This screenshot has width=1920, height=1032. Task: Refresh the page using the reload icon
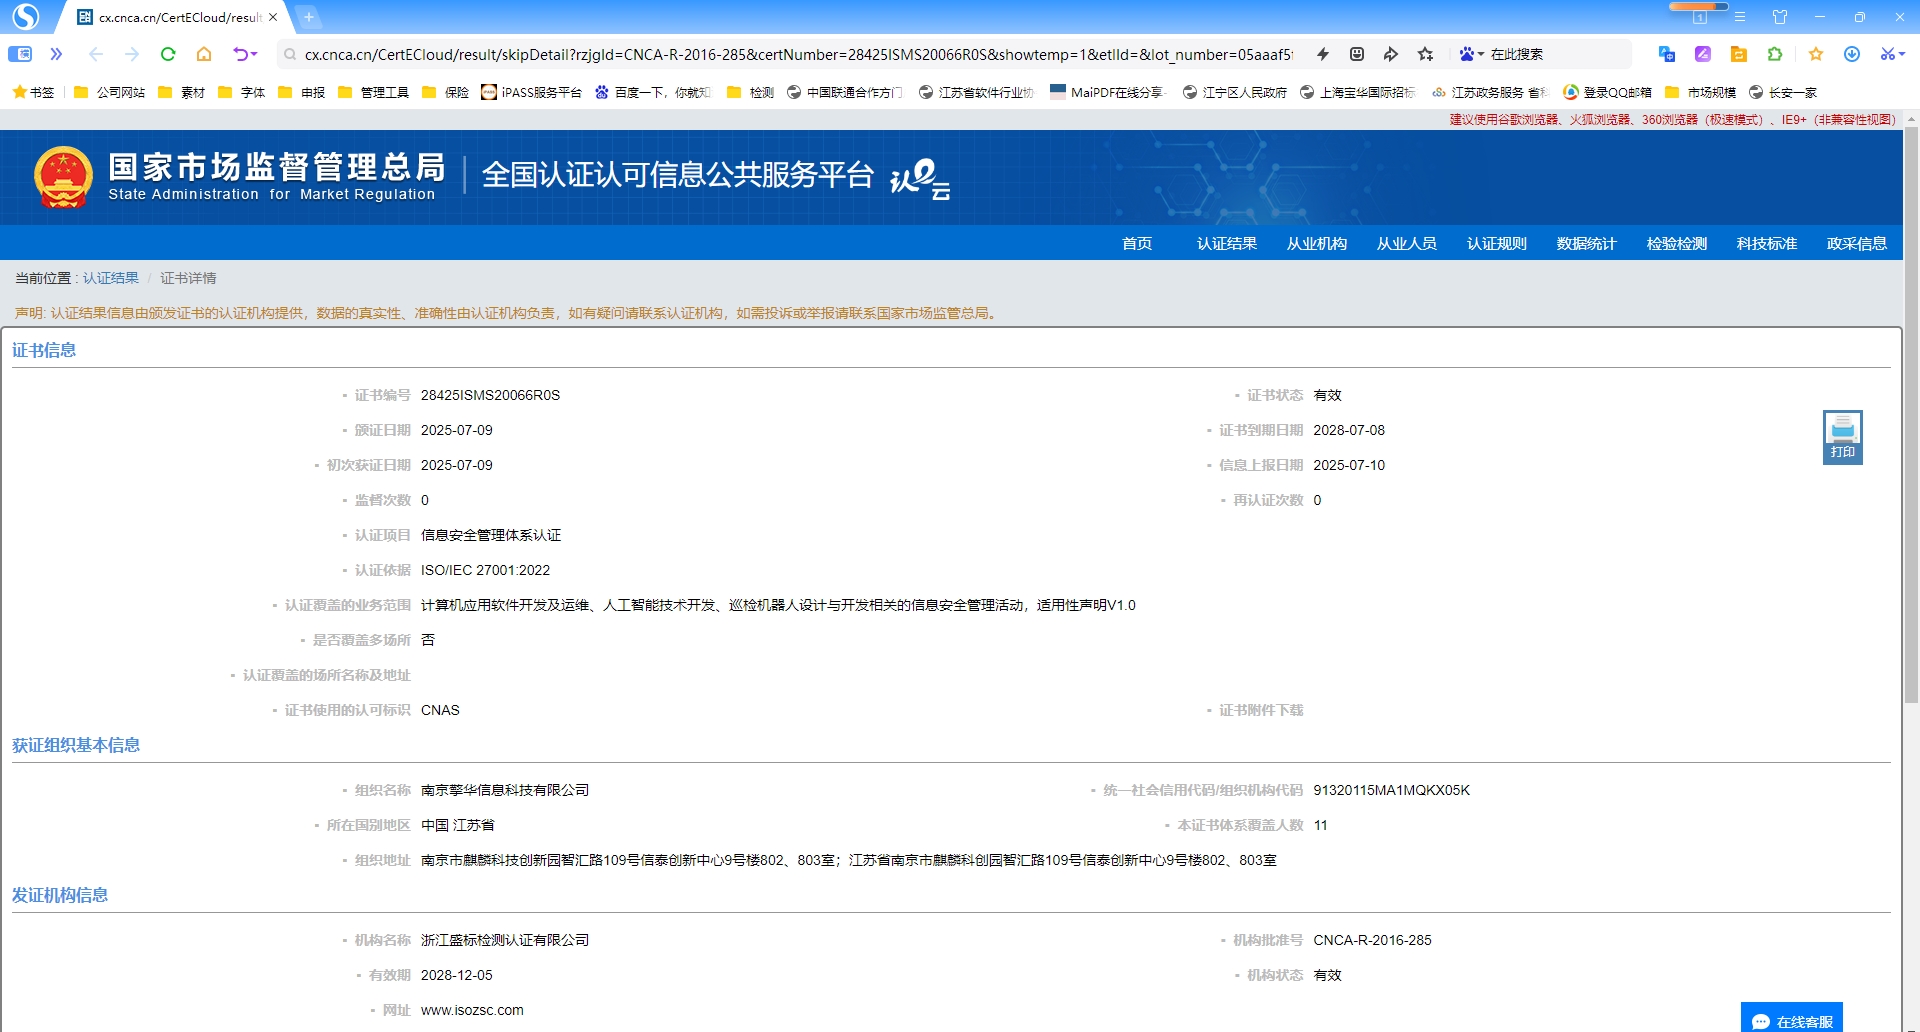coord(168,55)
